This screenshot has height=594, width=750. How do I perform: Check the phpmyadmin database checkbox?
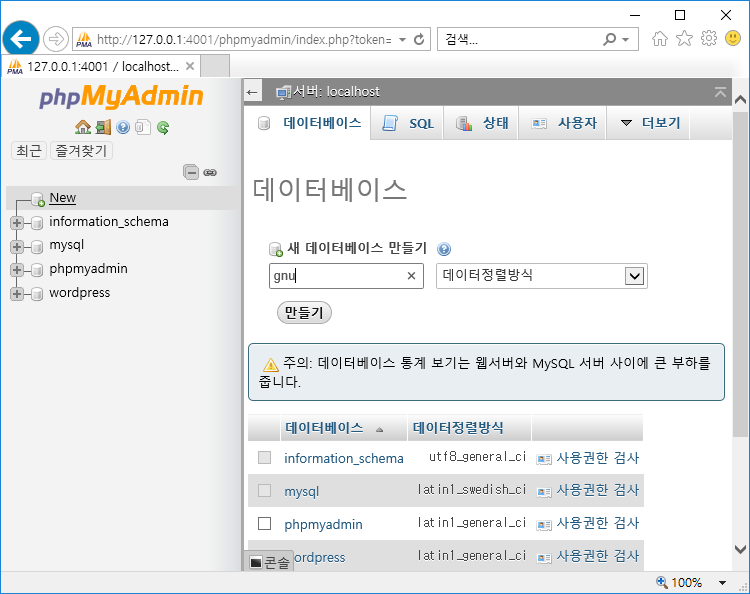pyautogui.click(x=265, y=524)
